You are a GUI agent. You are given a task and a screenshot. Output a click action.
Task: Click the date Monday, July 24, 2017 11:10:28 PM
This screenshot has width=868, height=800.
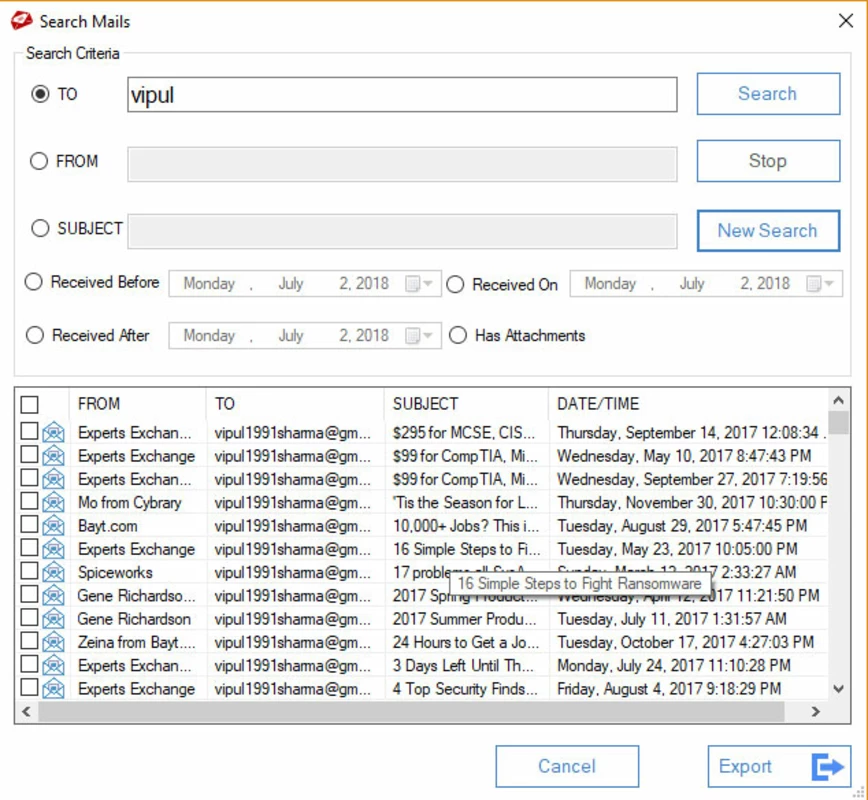[x=674, y=665]
